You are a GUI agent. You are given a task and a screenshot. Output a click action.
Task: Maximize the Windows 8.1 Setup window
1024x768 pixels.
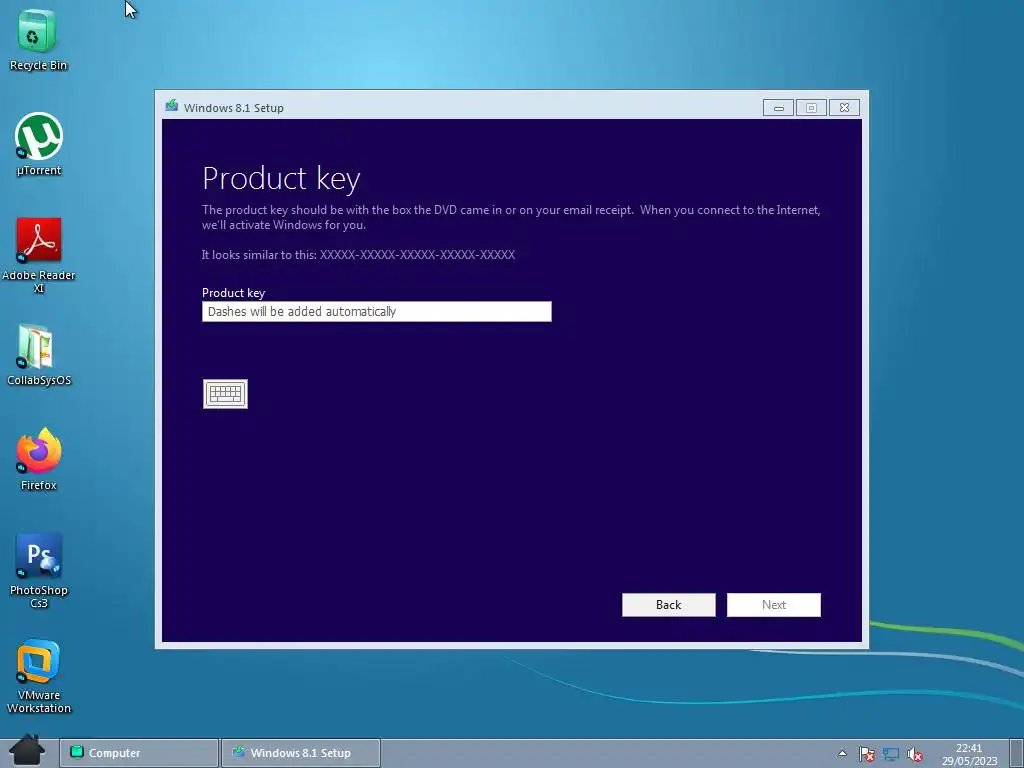click(x=811, y=108)
